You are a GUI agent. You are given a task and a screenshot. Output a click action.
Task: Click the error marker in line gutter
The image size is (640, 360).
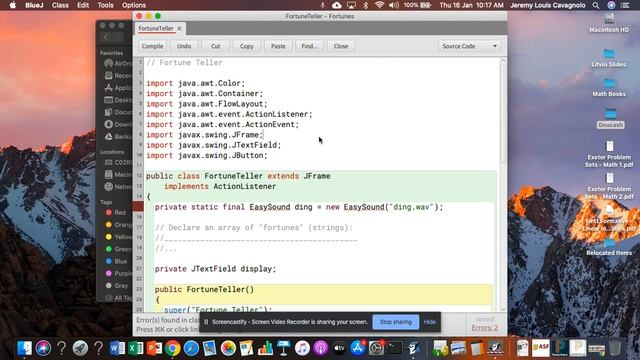click(x=139, y=207)
